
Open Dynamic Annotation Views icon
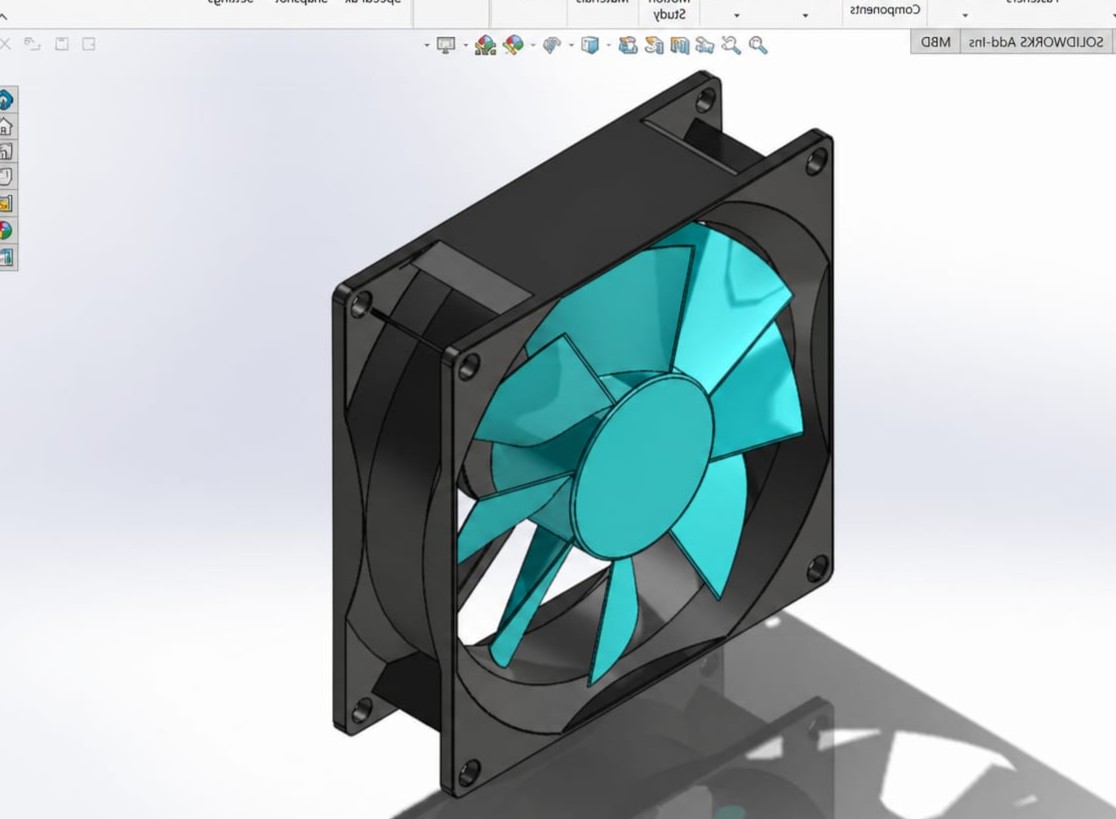point(654,46)
